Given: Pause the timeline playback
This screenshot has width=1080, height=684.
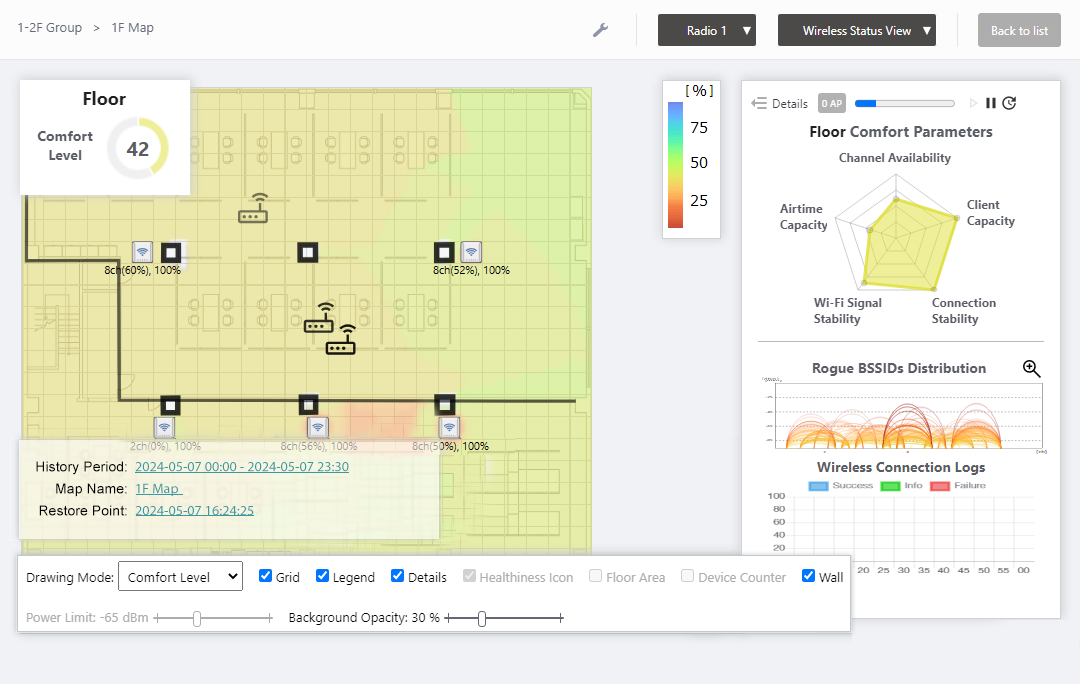Looking at the screenshot, I should pos(991,103).
